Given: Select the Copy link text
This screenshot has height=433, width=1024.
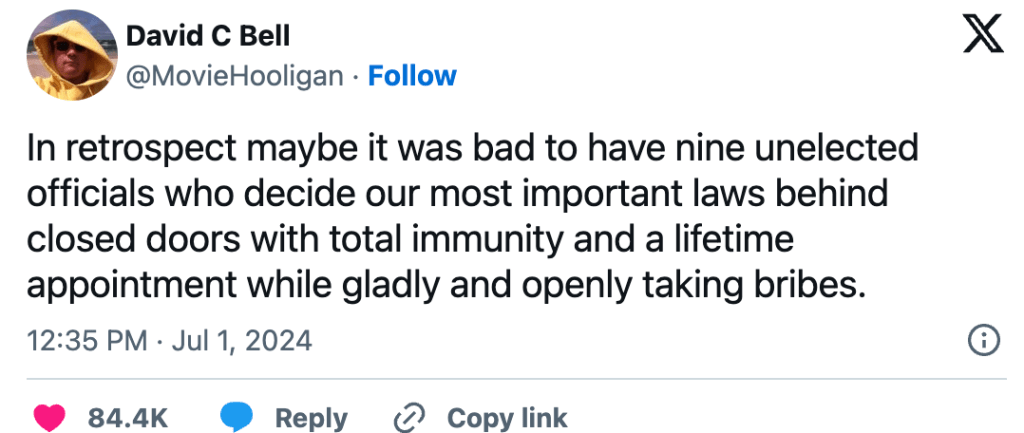Looking at the screenshot, I should click(507, 417).
